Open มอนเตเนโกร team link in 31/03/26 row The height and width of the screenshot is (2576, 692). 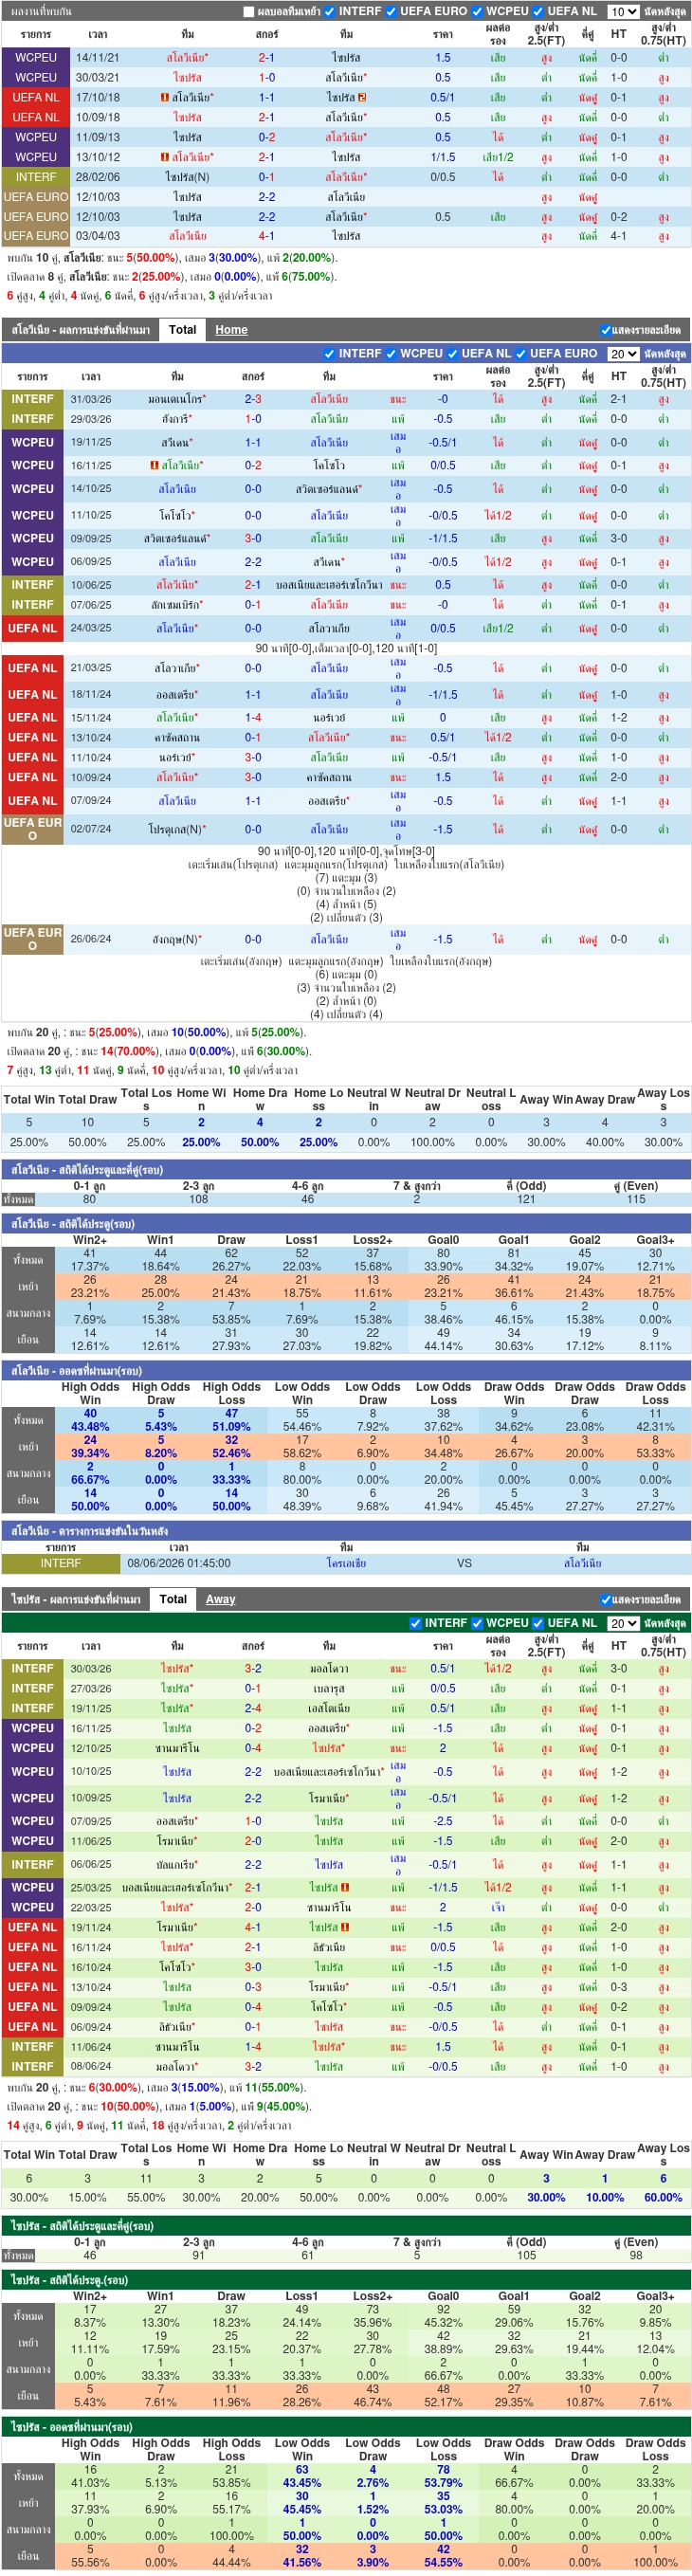click(177, 399)
